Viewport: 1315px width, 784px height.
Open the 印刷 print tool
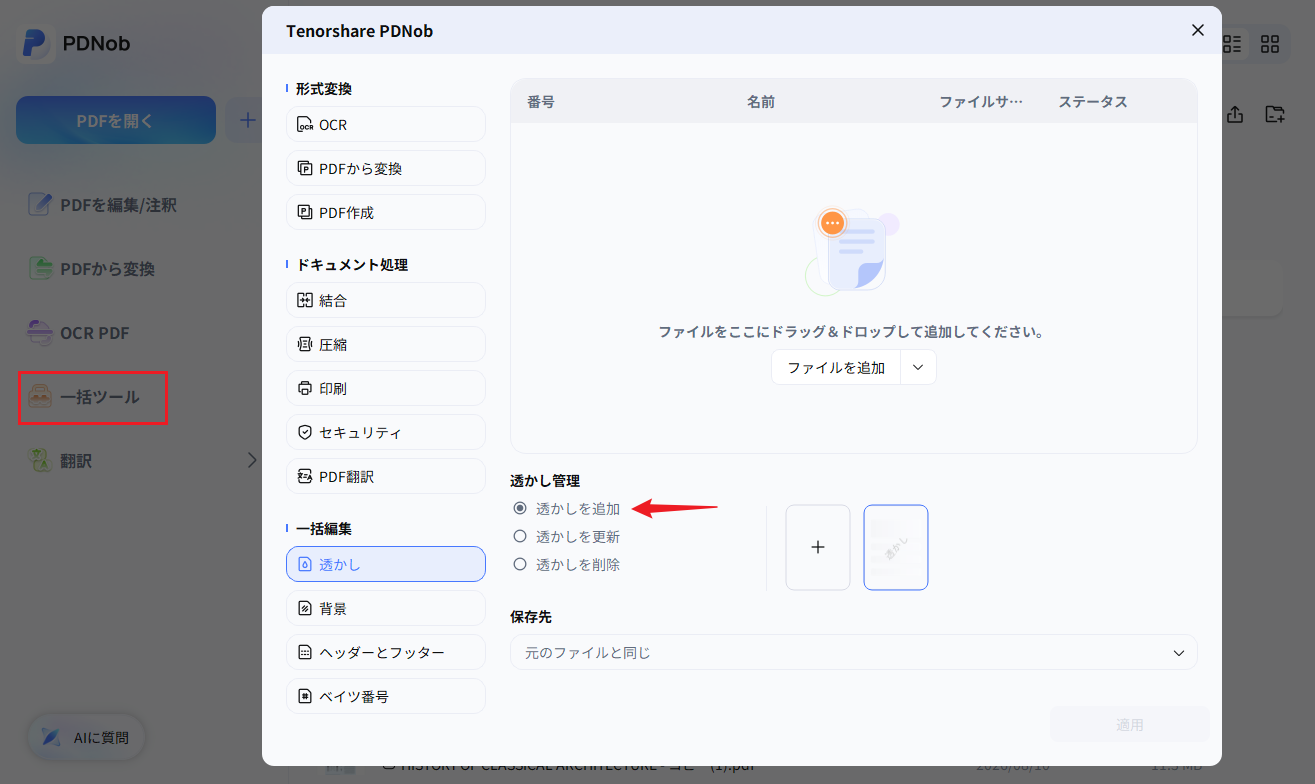(x=386, y=388)
